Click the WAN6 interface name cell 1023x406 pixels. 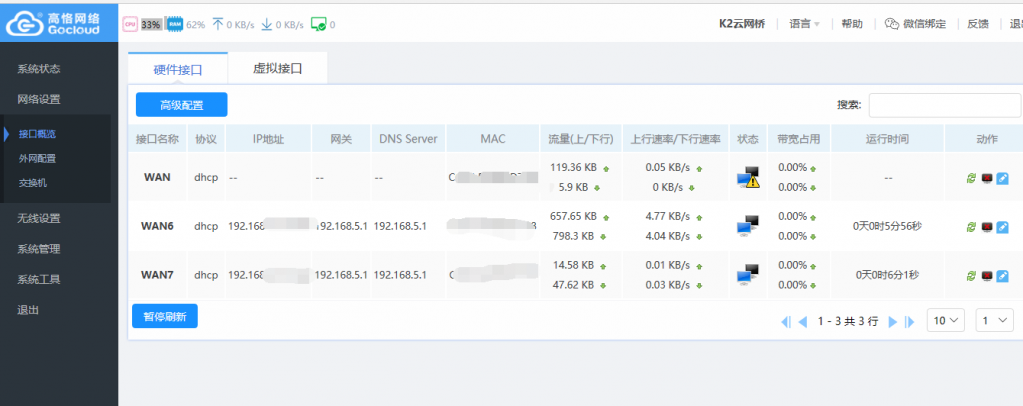coord(157,226)
